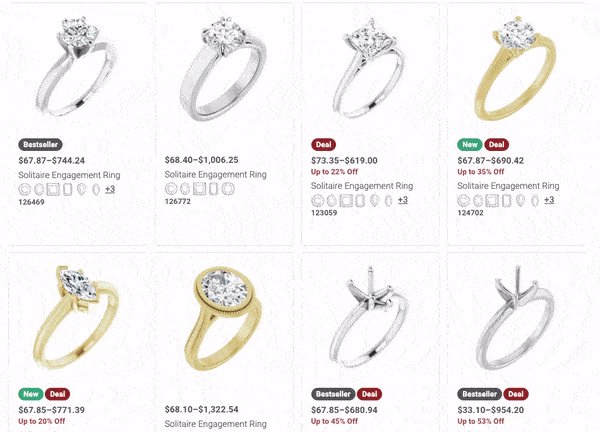Select square stone shape icon for item 126469

tap(53, 189)
